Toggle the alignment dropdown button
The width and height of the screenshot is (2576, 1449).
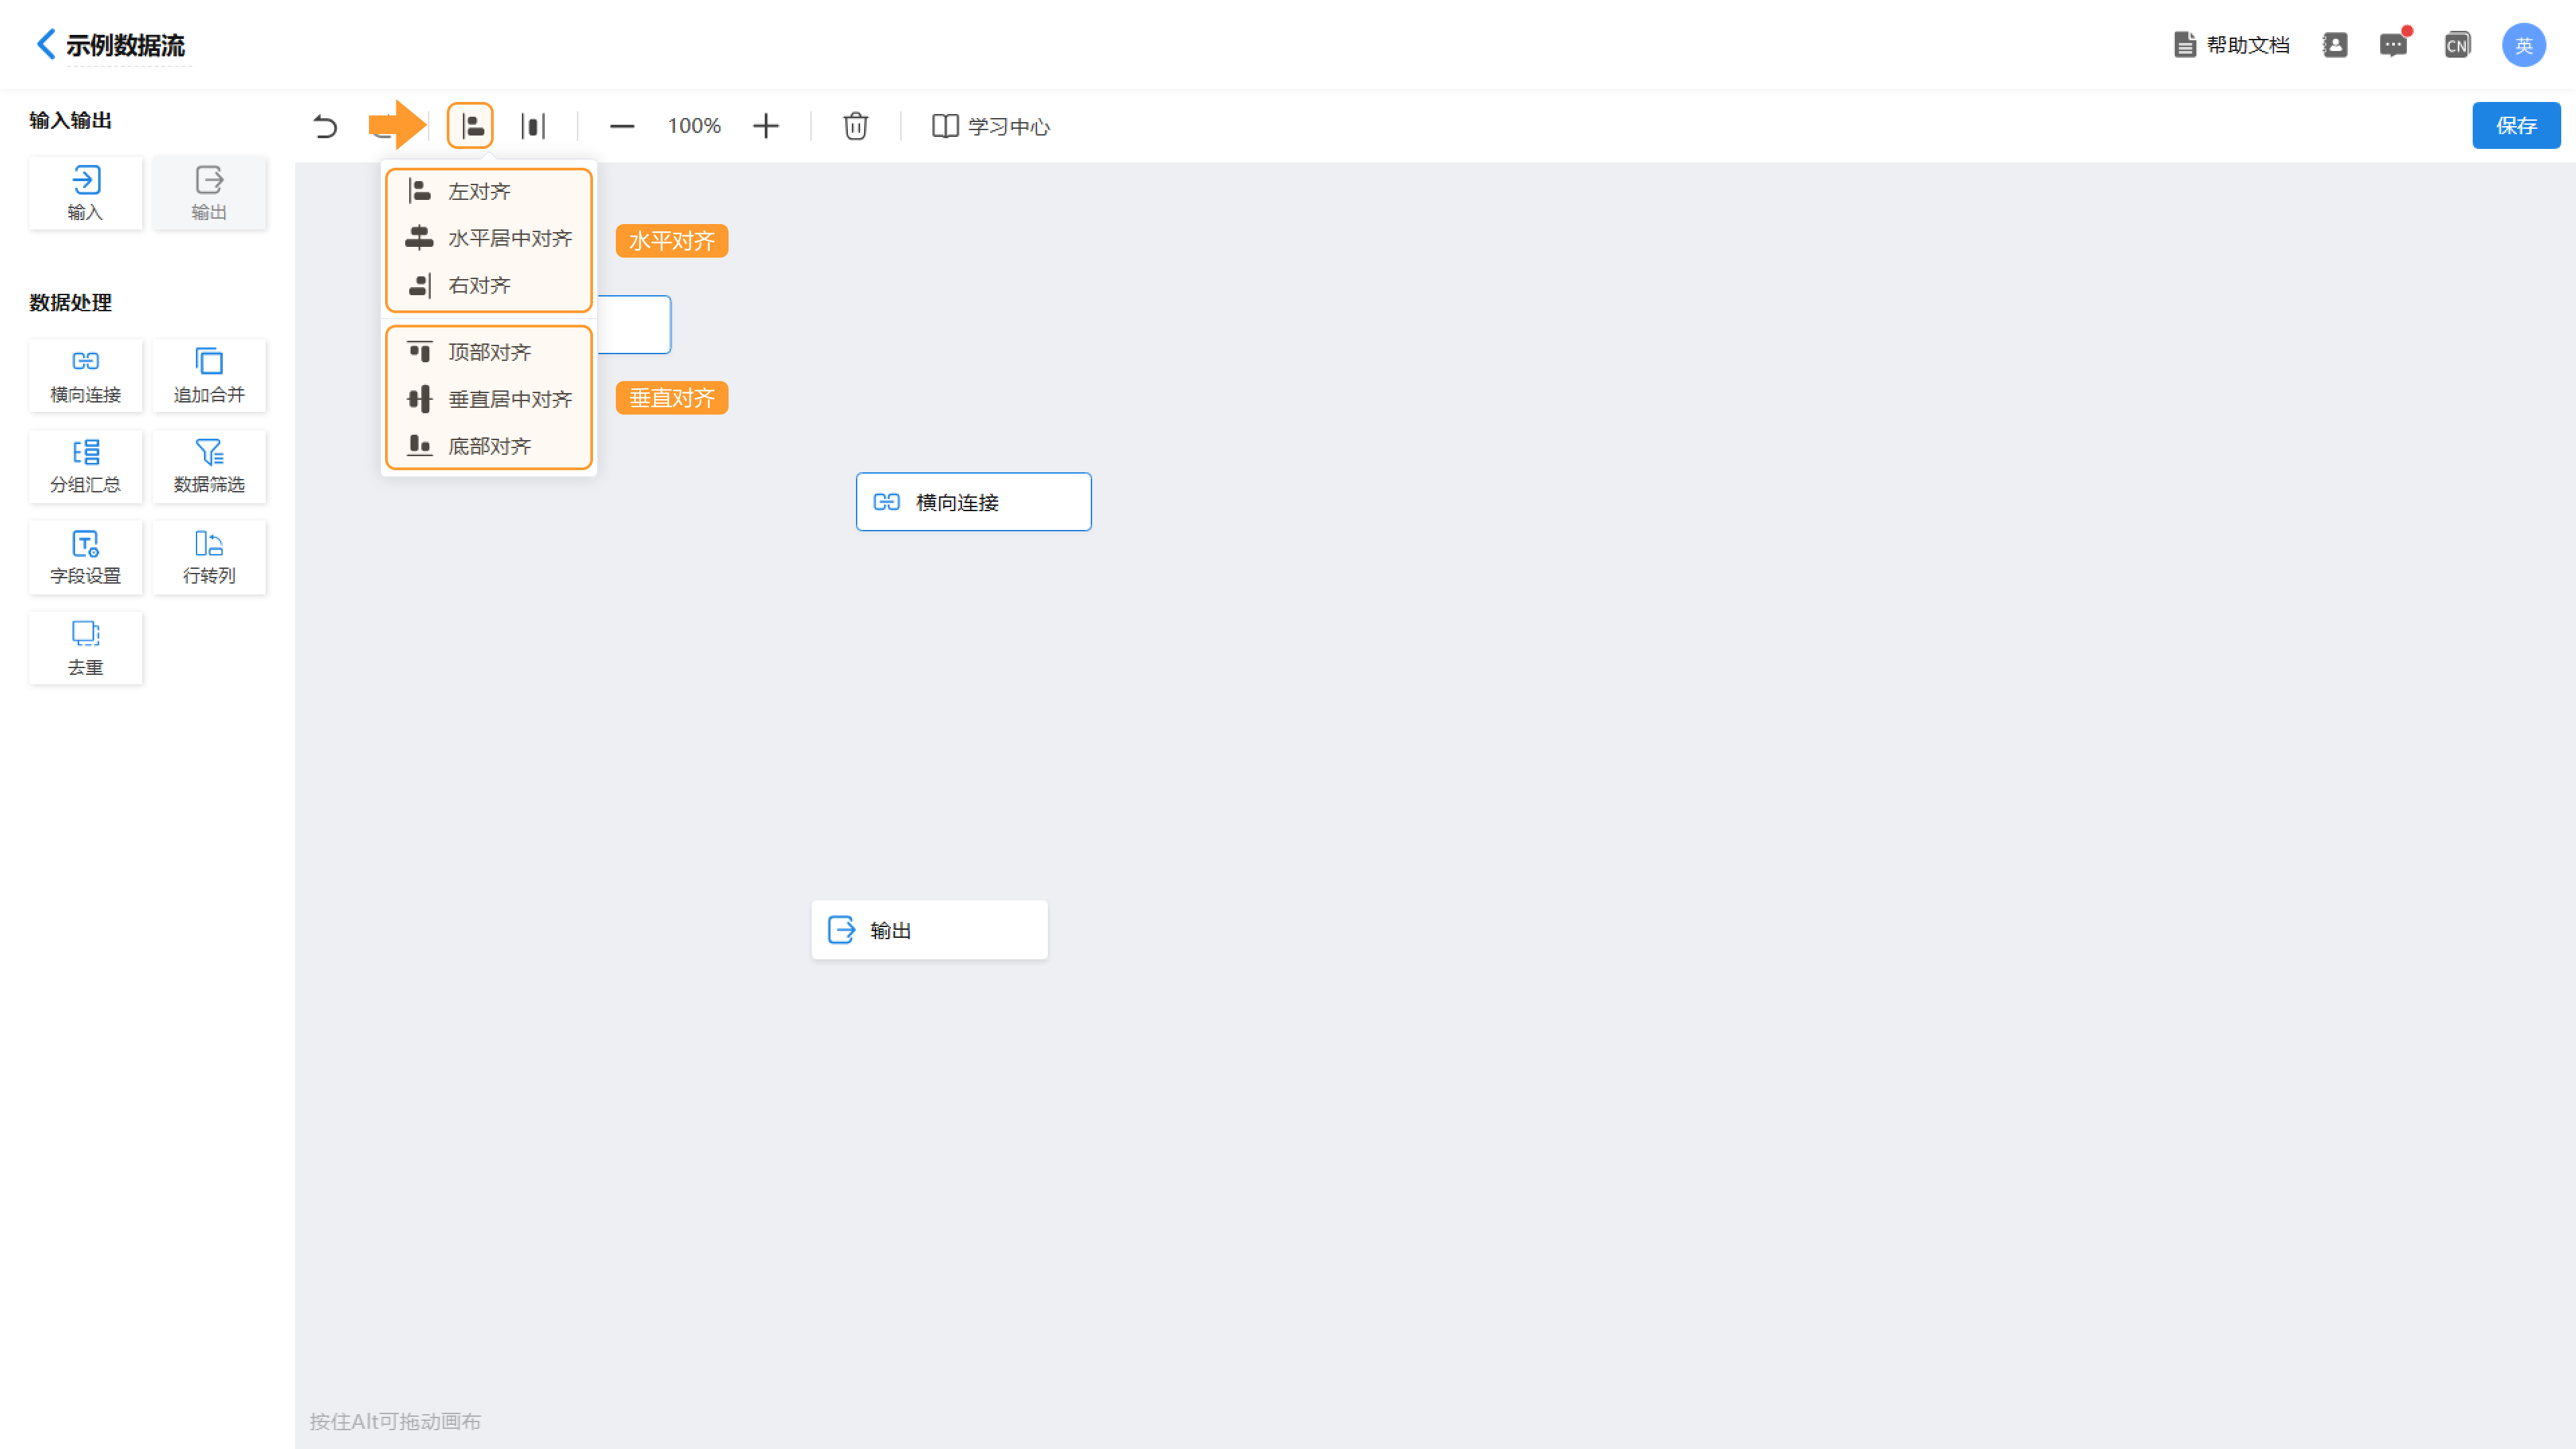470,126
